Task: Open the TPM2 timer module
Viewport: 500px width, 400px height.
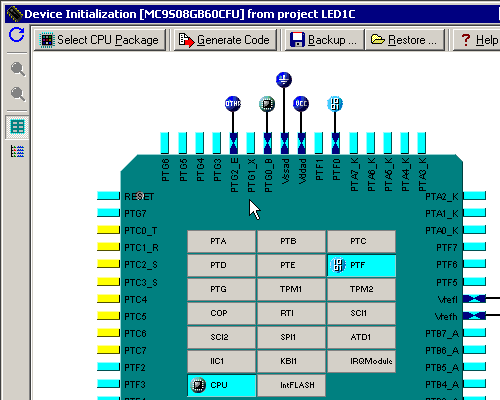Action: click(x=361, y=289)
